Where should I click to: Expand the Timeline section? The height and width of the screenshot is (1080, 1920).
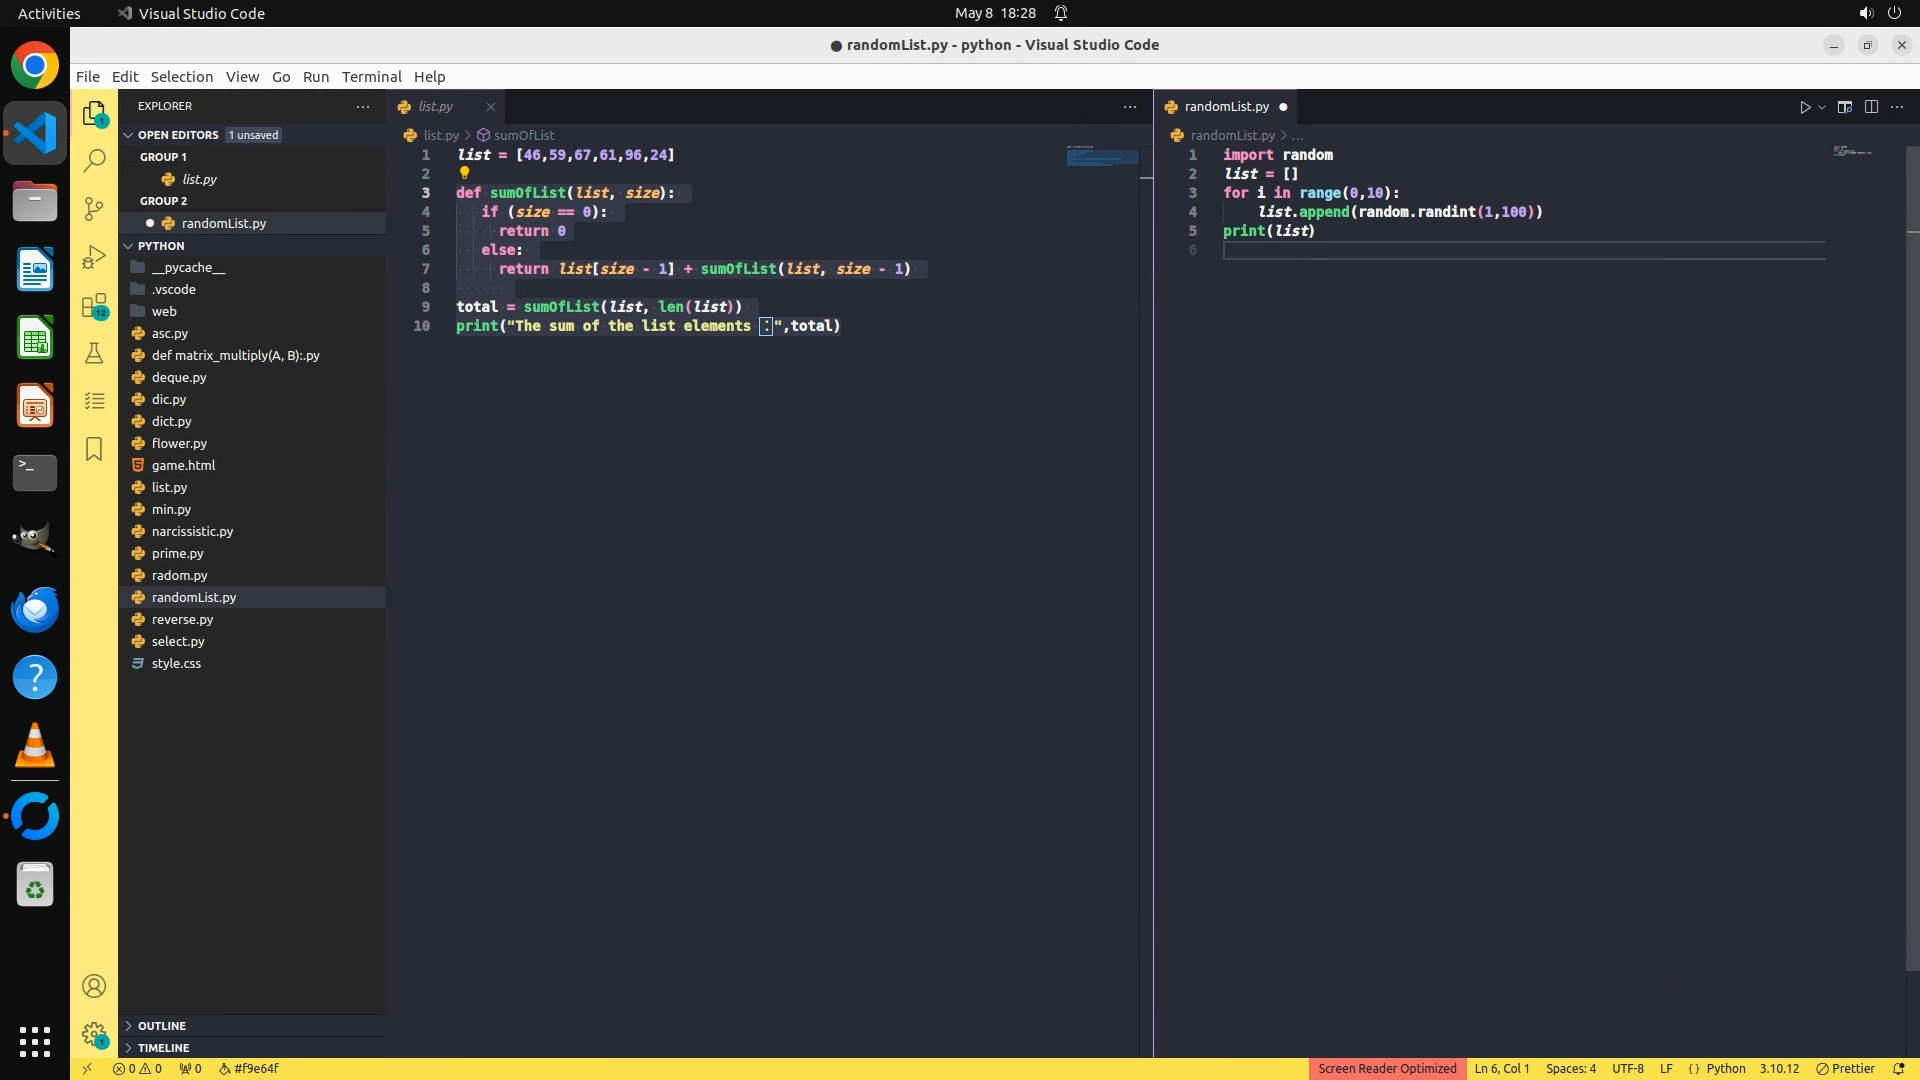(163, 1048)
